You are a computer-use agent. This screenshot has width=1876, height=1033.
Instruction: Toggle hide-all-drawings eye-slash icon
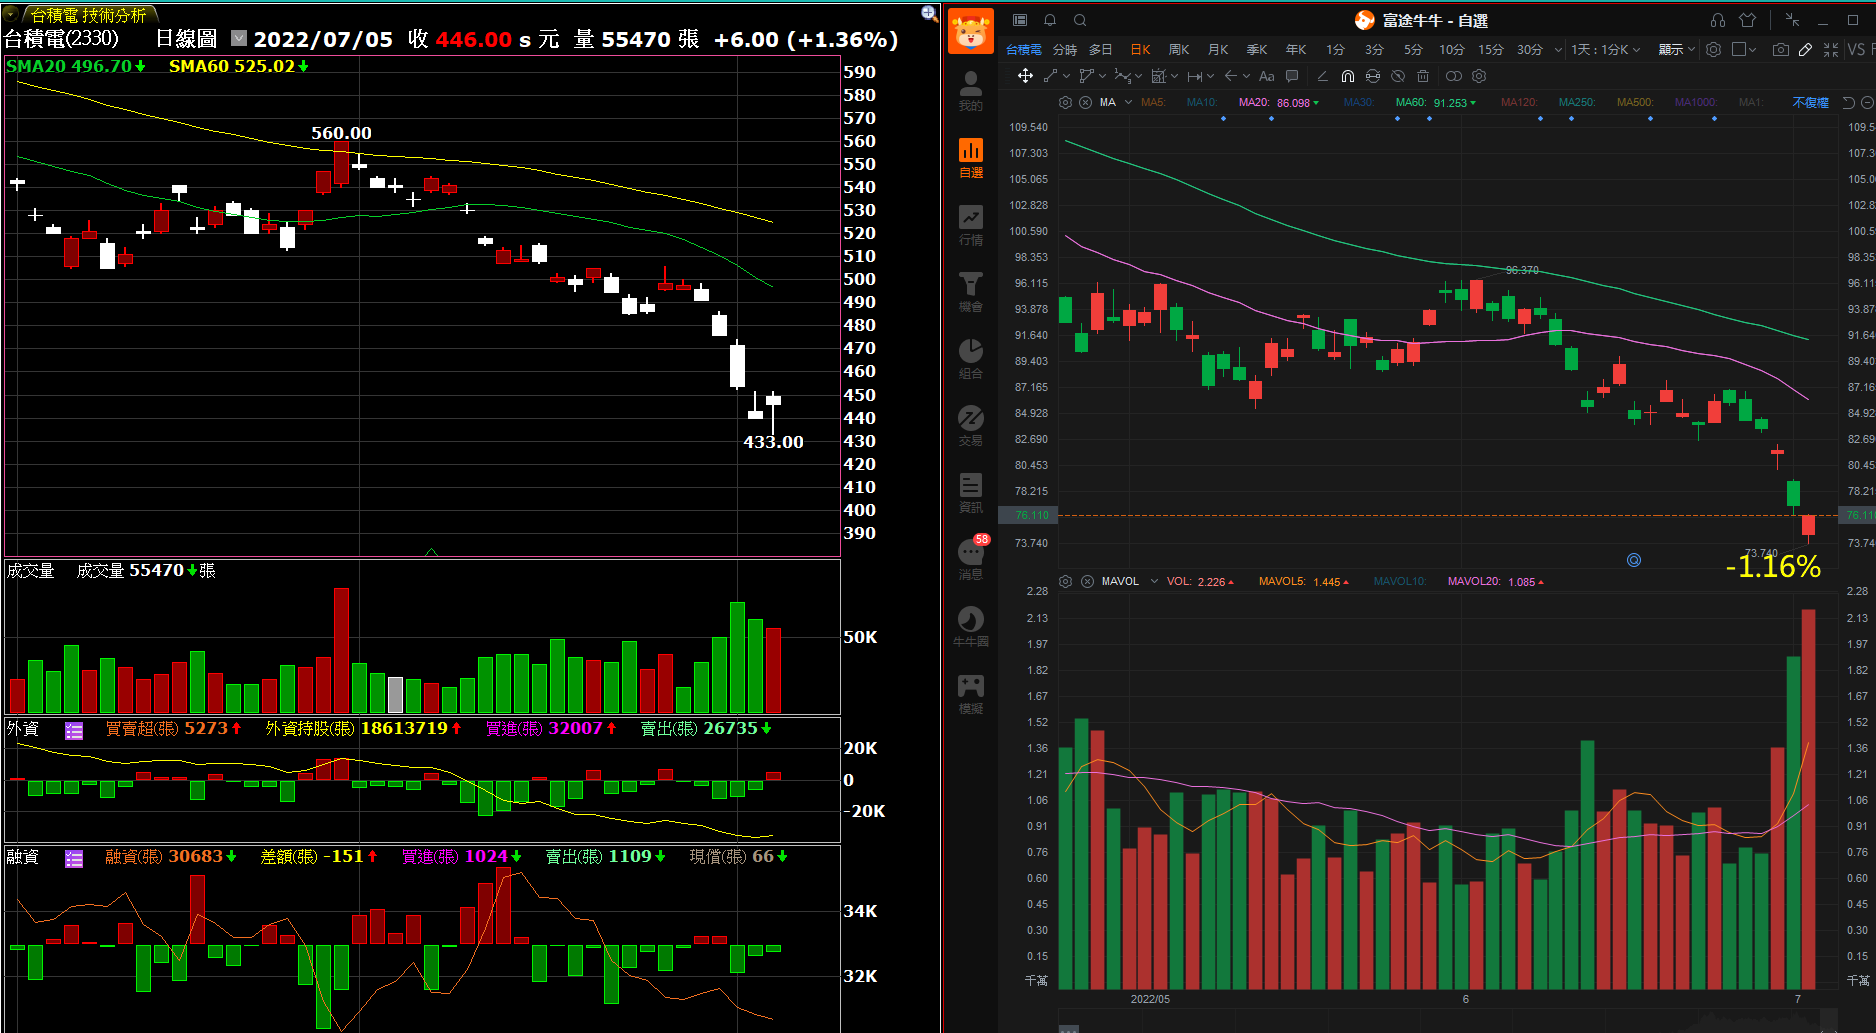coord(1398,76)
